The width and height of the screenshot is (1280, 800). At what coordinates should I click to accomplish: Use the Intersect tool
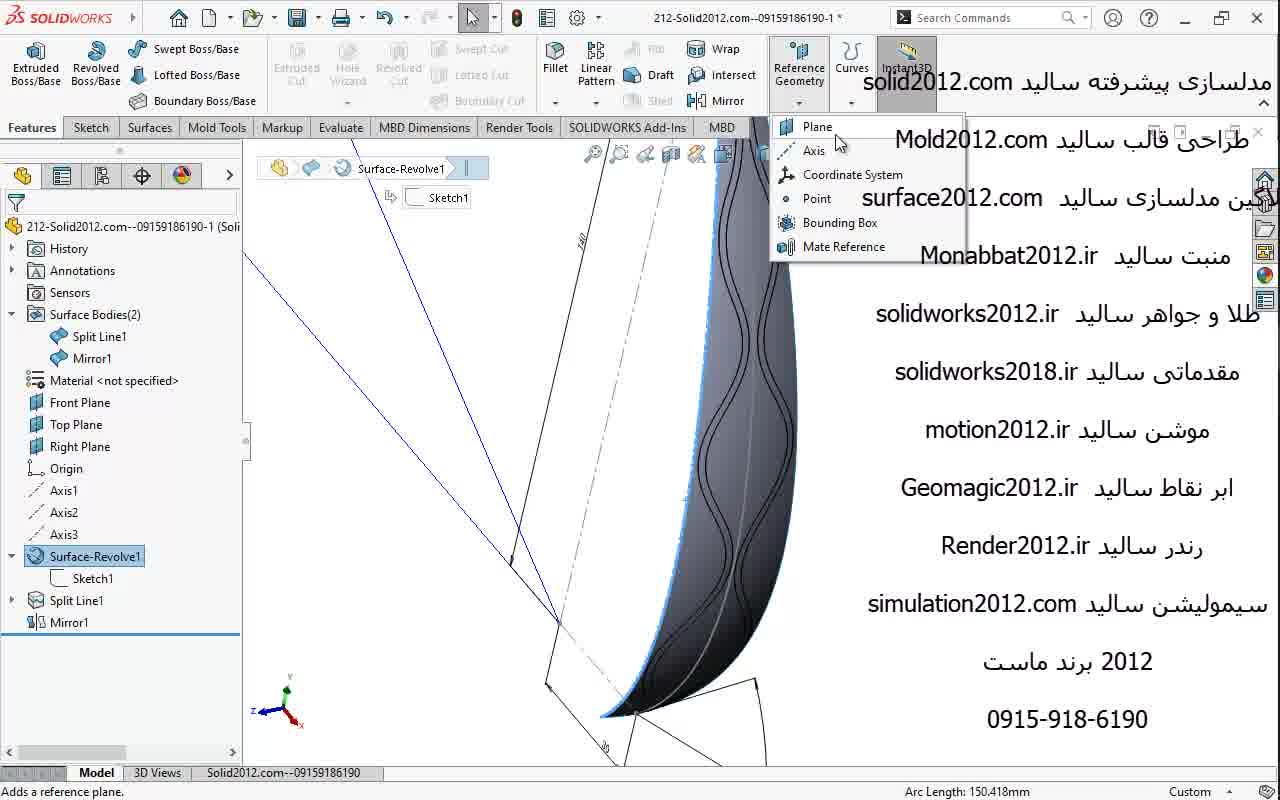[721, 75]
